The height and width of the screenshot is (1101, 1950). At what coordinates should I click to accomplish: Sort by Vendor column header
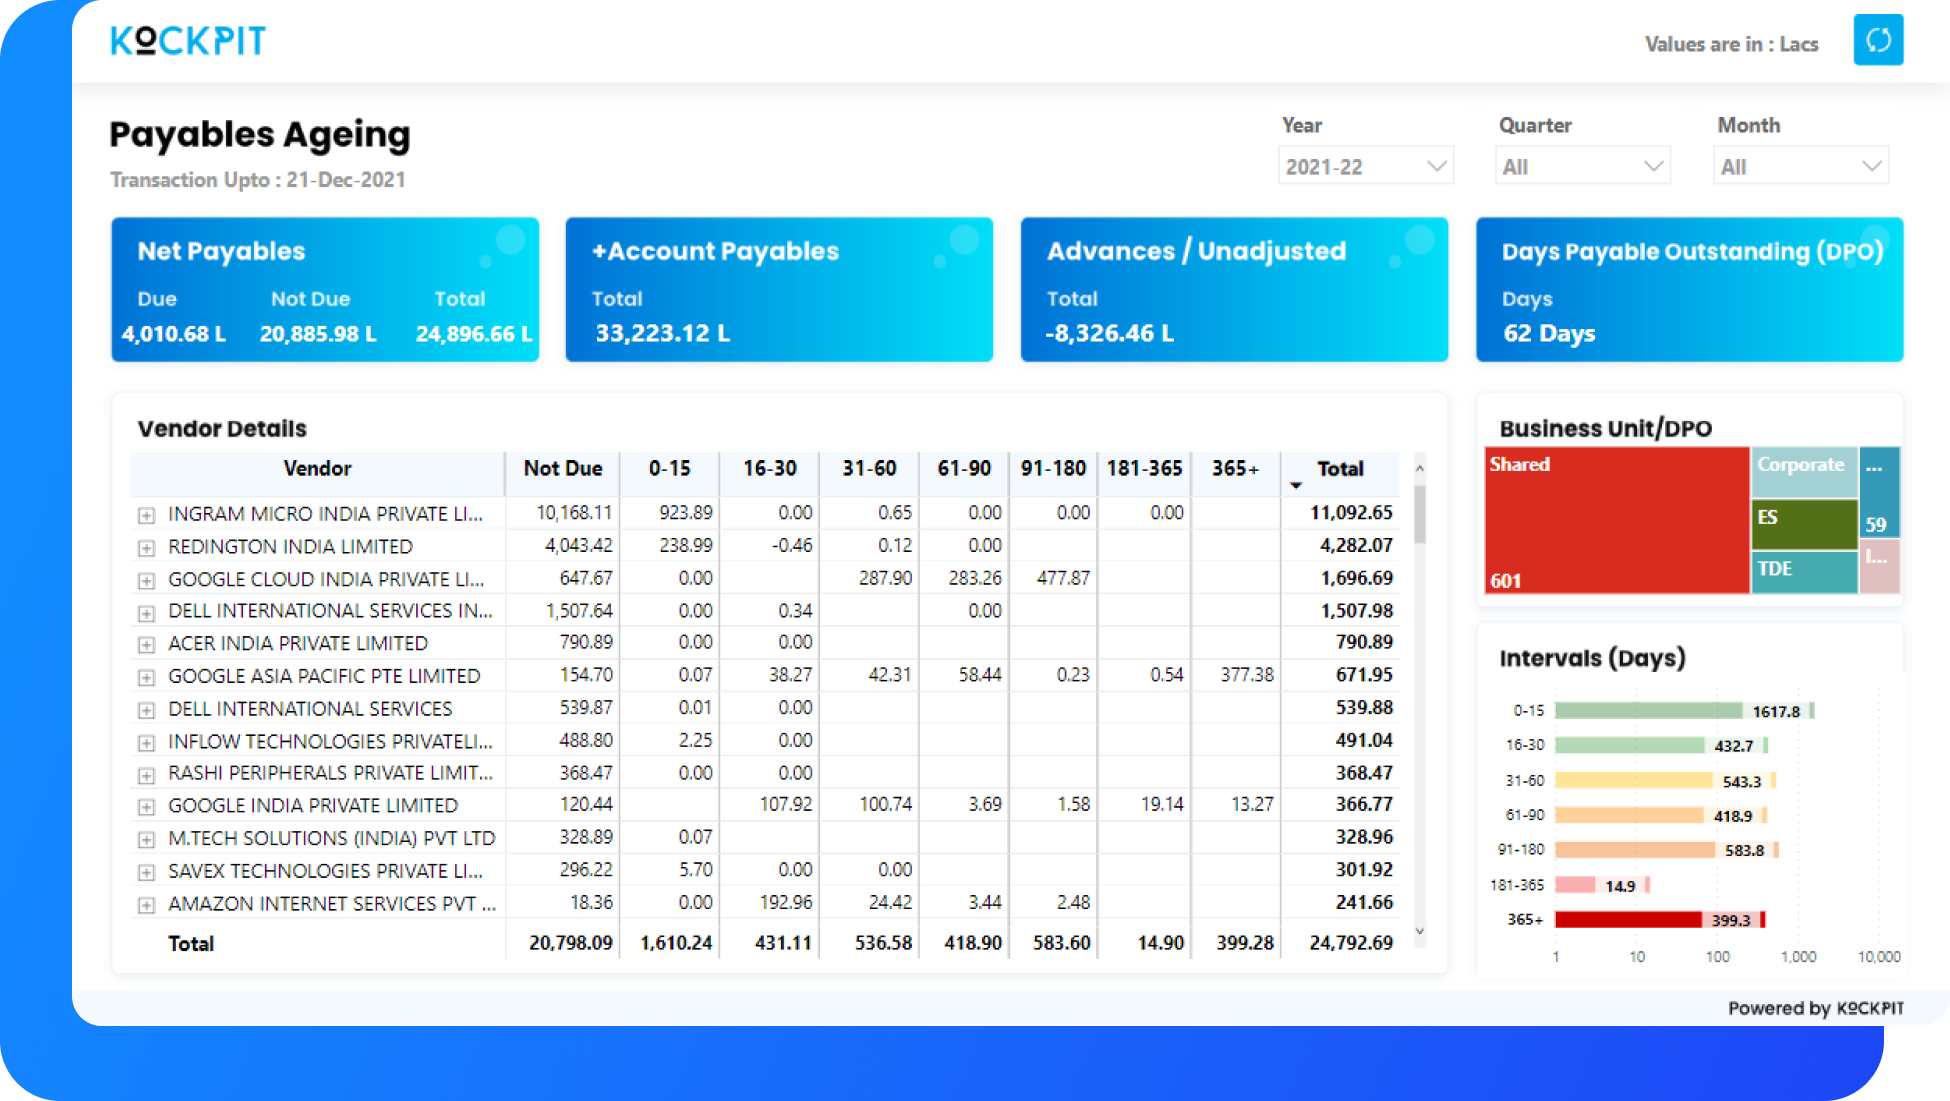(317, 469)
